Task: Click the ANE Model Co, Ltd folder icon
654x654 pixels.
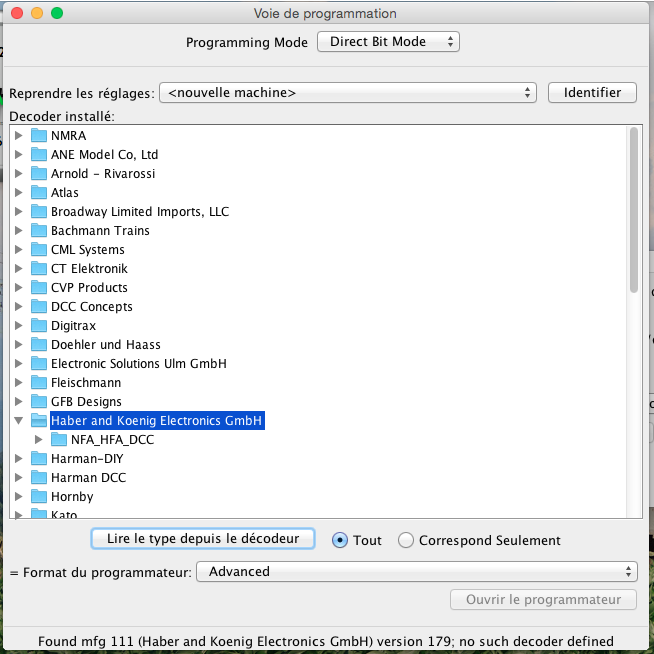Action: [x=39, y=154]
